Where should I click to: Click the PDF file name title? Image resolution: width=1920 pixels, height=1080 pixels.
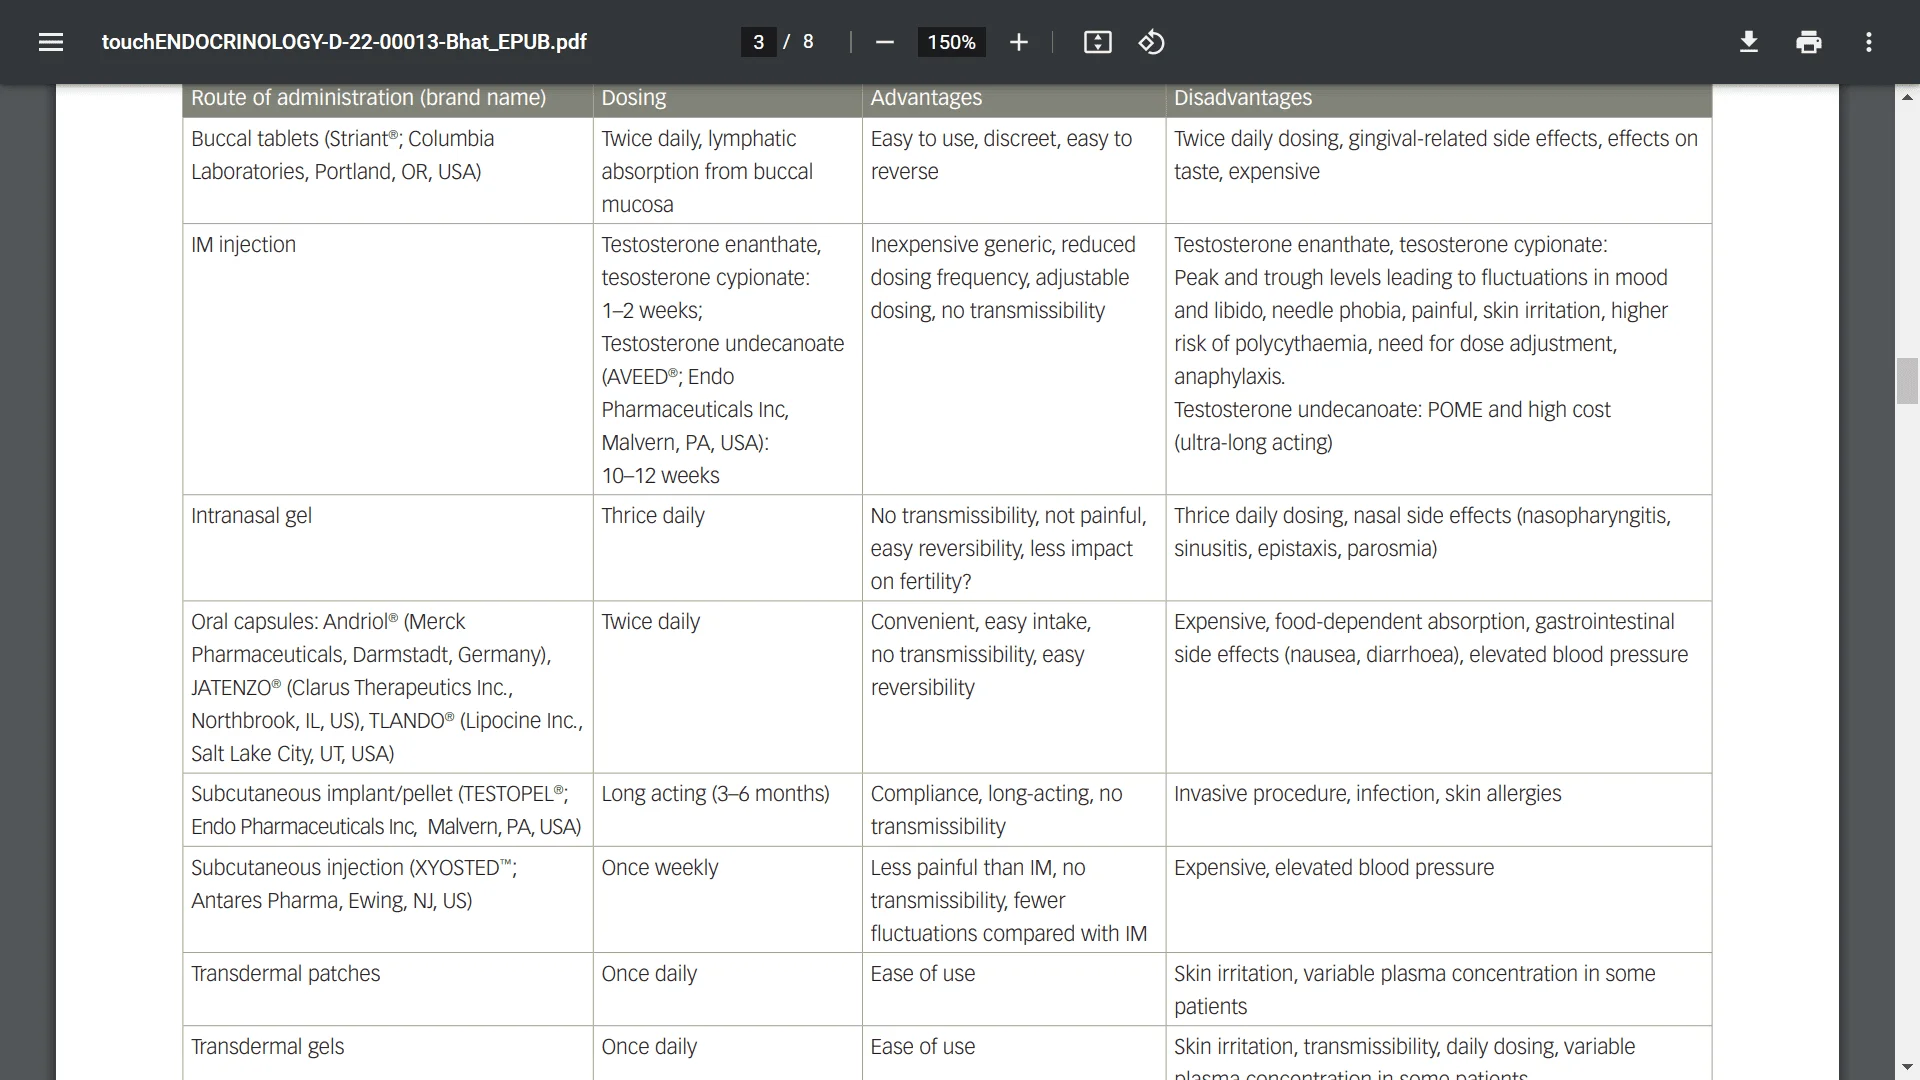(x=344, y=42)
